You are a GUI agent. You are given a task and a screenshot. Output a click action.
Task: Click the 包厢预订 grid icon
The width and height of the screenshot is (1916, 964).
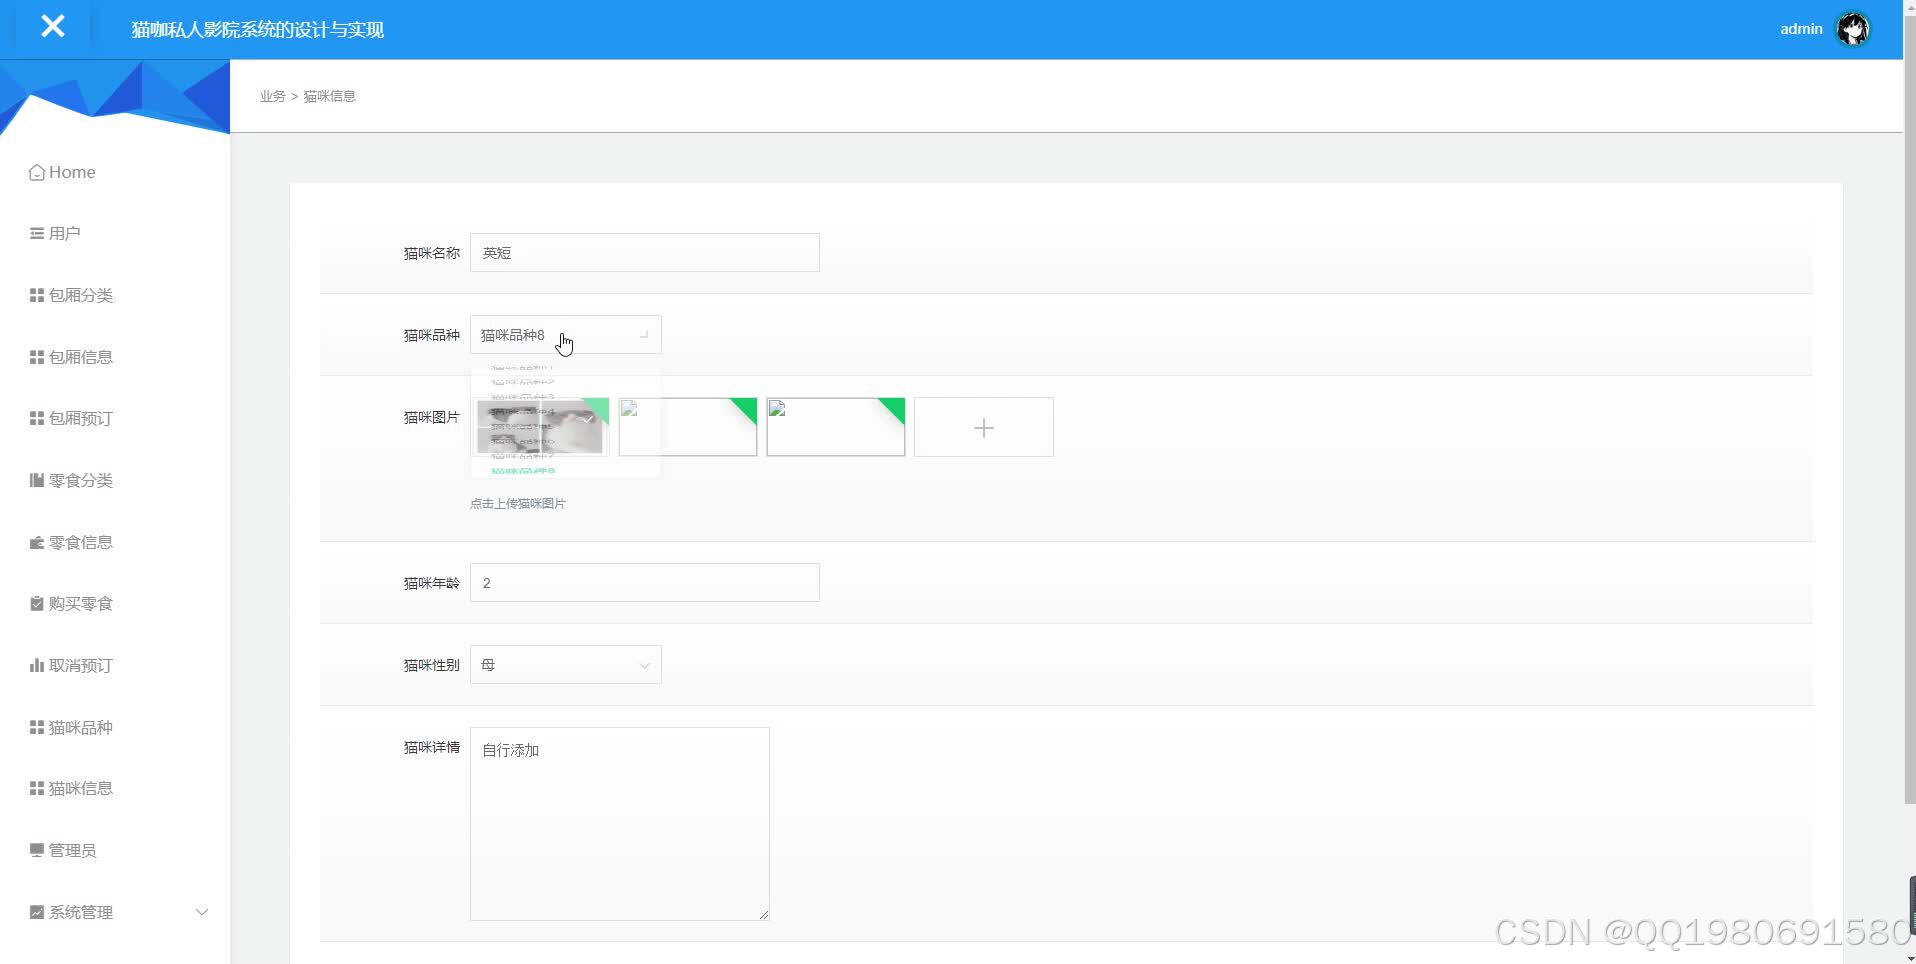point(37,418)
